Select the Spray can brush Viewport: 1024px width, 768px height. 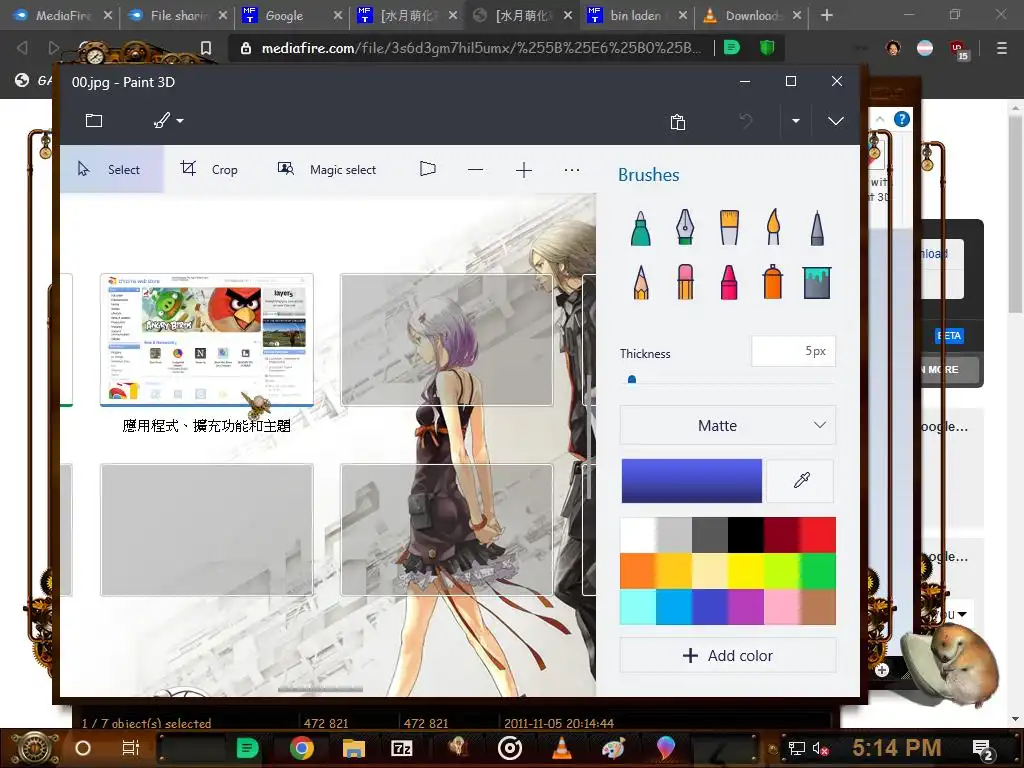point(773,282)
